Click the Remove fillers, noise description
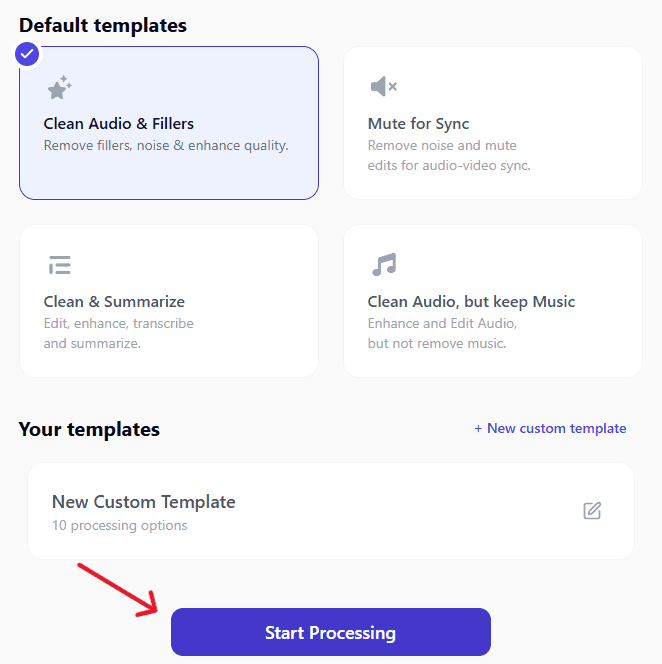This screenshot has height=664, width=662. [x=166, y=146]
